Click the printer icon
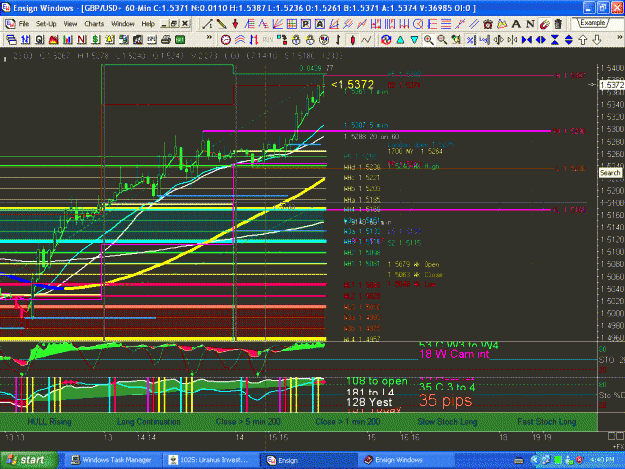 pos(166,40)
